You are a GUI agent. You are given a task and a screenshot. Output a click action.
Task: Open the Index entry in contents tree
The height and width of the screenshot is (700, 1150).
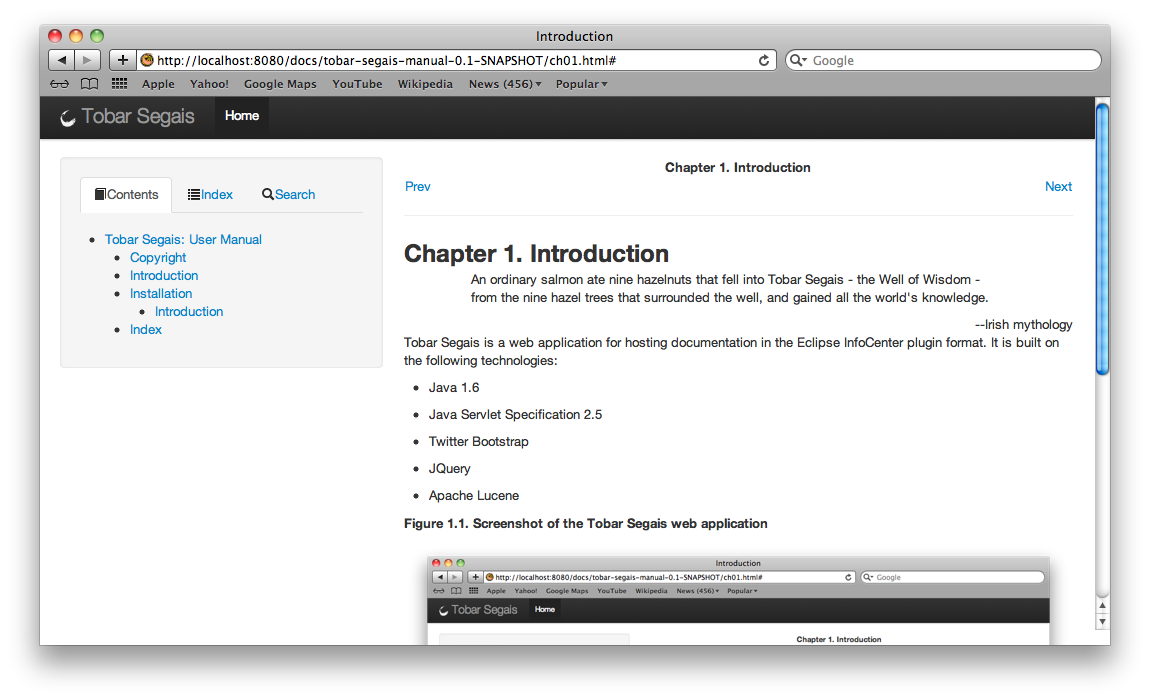(145, 329)
